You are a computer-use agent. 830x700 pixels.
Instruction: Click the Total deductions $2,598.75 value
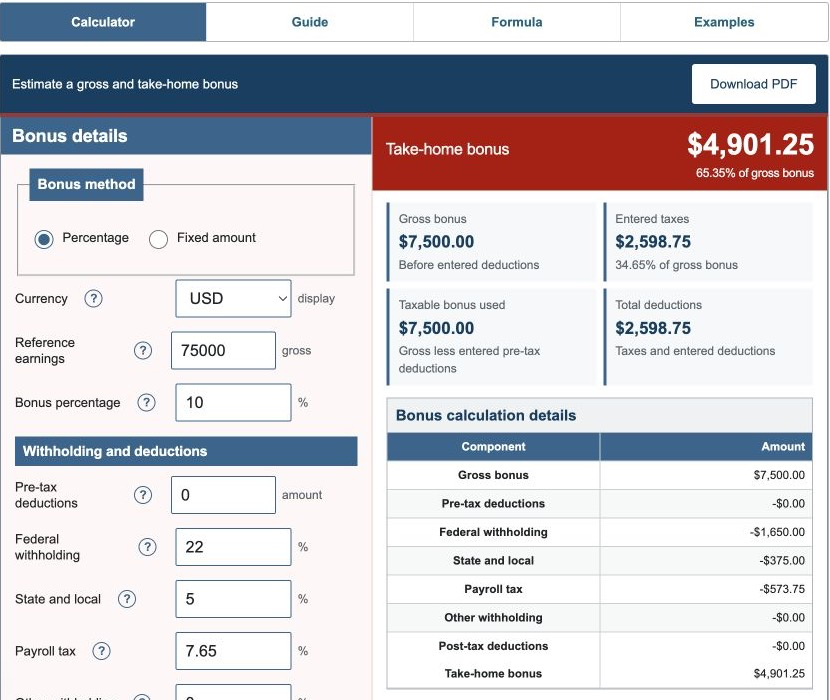click(x=653, y=328)
